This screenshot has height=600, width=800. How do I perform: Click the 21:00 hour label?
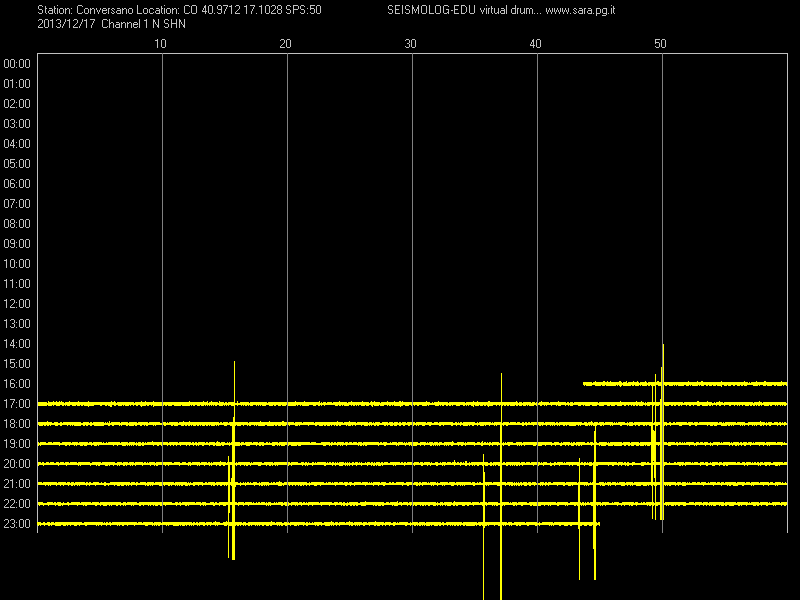(17, 484)
